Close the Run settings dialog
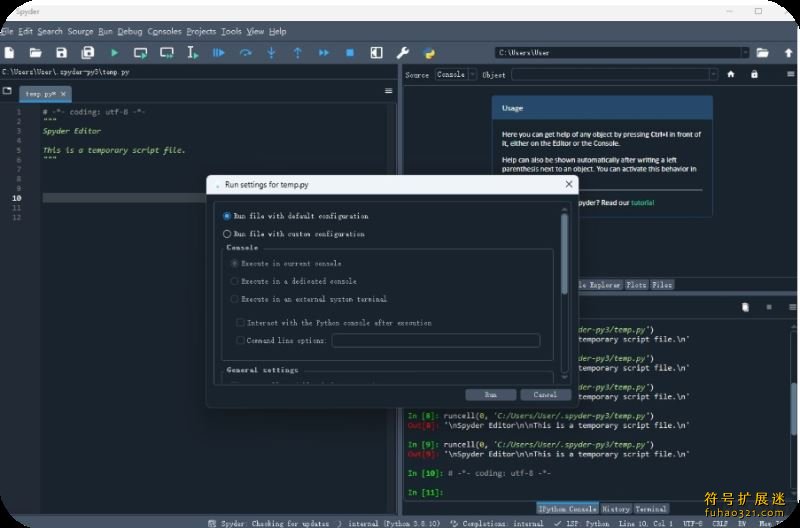 (569, 184)
